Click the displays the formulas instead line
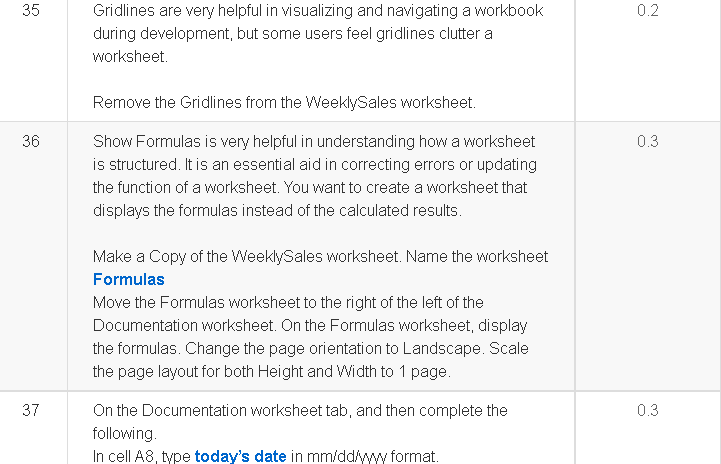 [277, 211]
